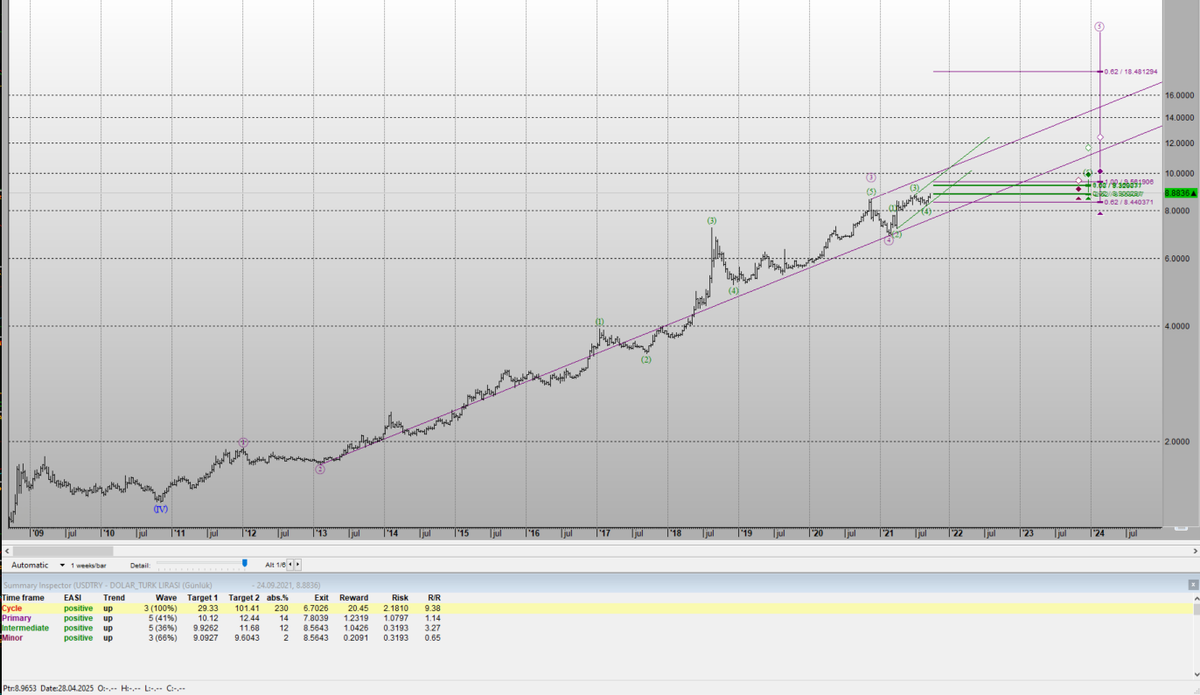
Task: Click Cycle Target 1 value 29.33
Action: point(208,608)
